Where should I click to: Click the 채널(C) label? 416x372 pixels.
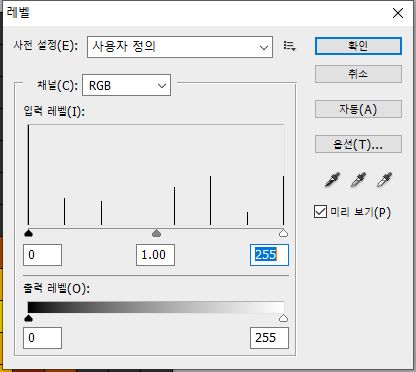57,86
